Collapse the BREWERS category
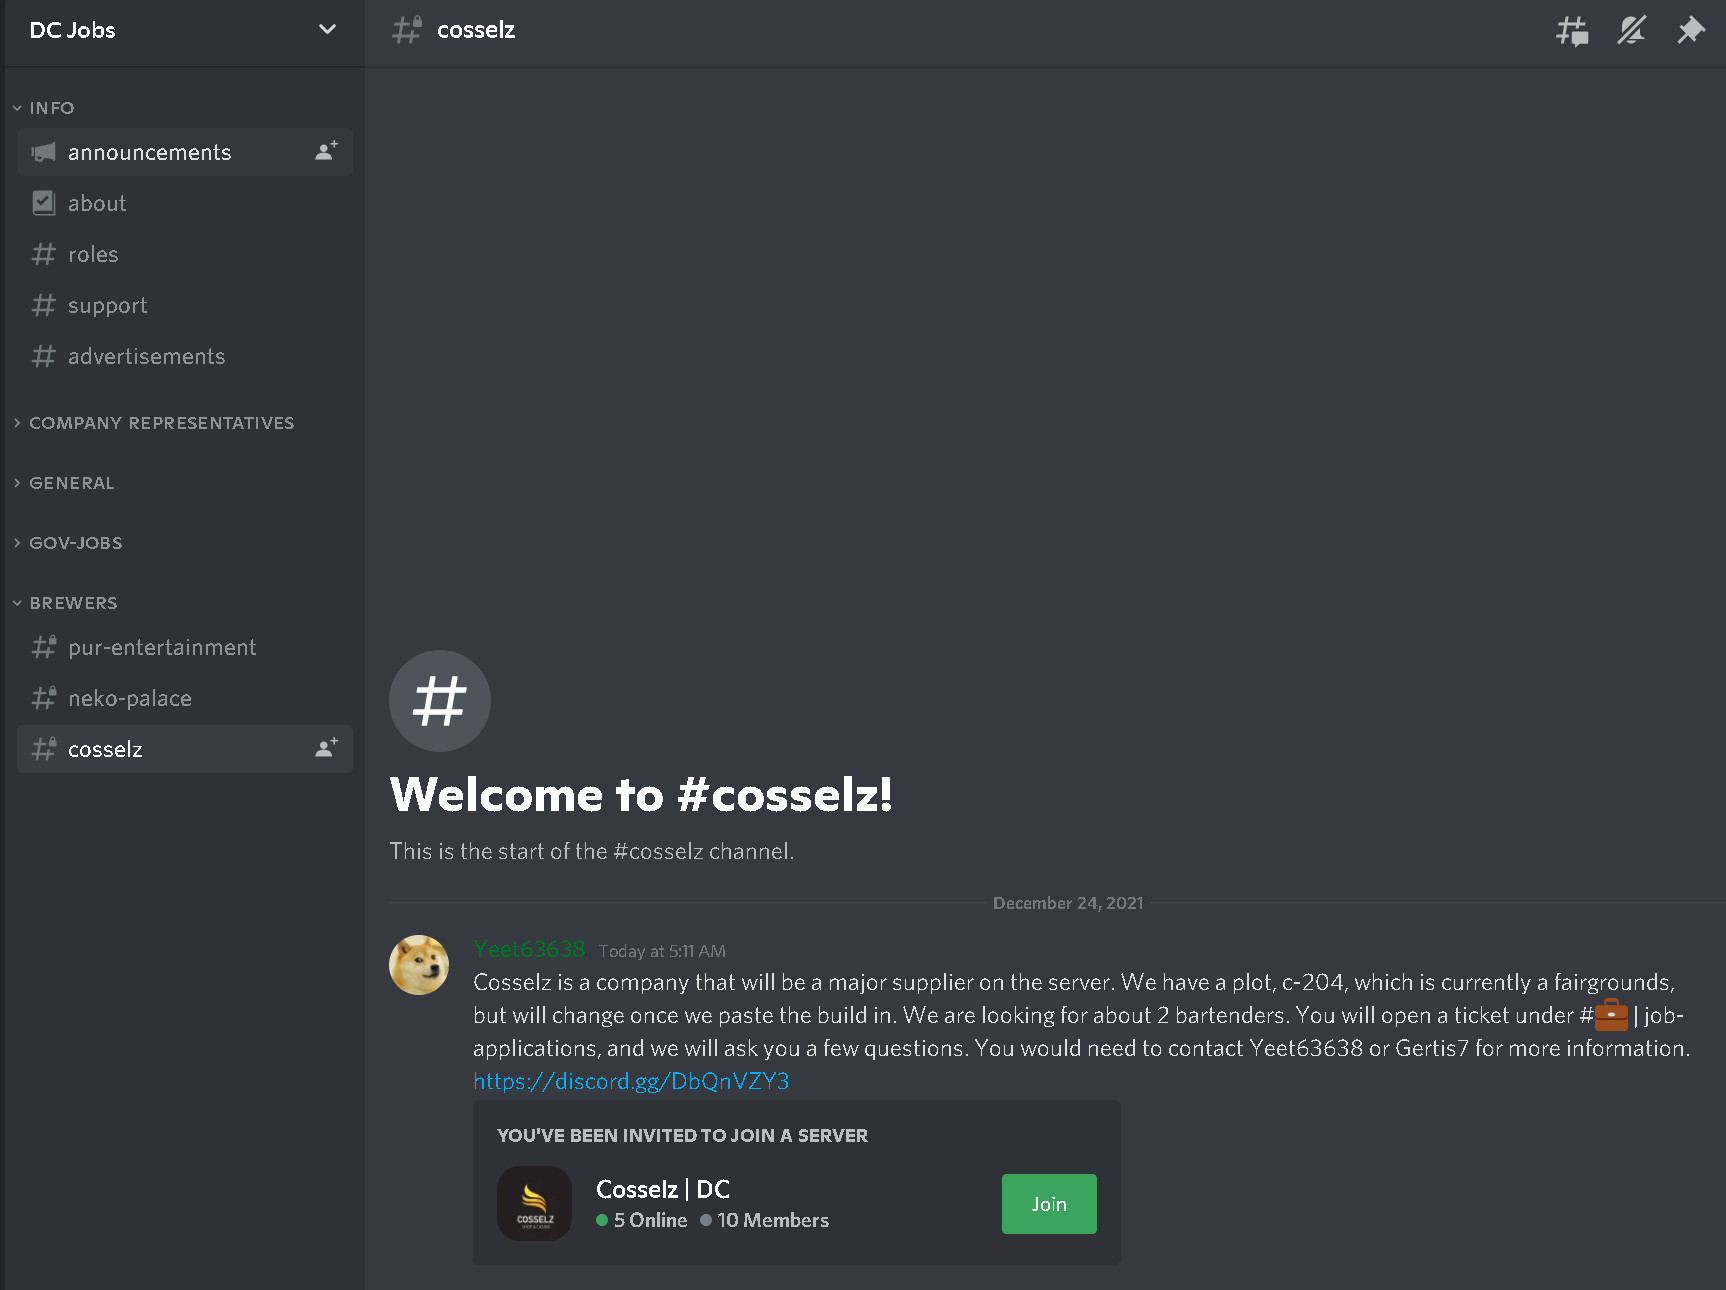Image resolution: width=1726 pixels, height=1290 pixels. tap(66, 603)
